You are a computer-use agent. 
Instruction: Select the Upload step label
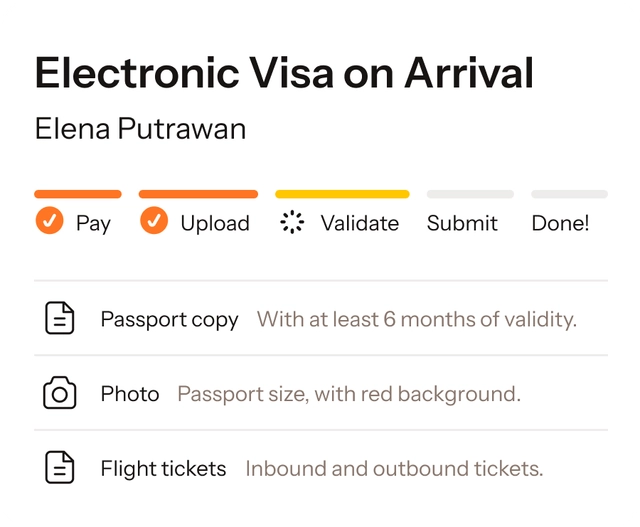pyautogui.click(x=215, y=223)
